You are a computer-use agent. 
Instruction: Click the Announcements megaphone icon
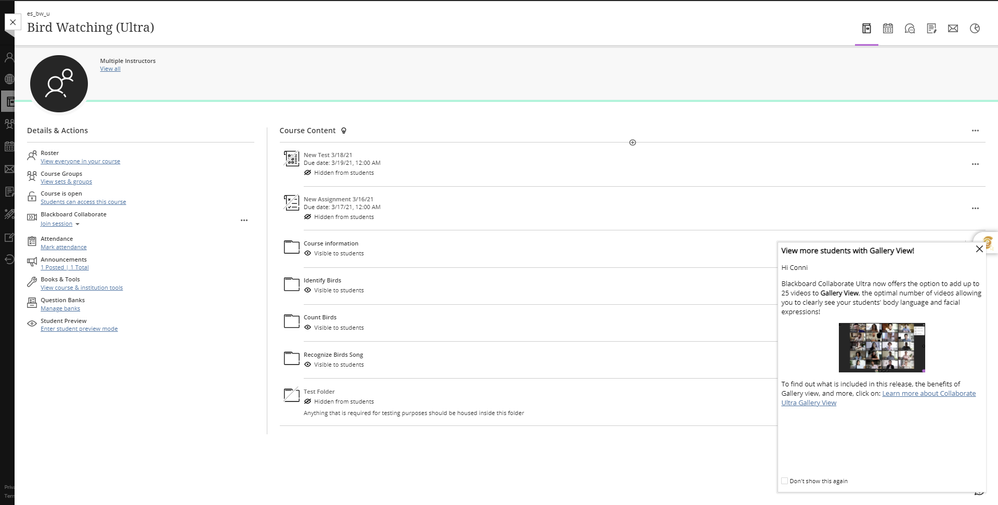pos(32,262)
